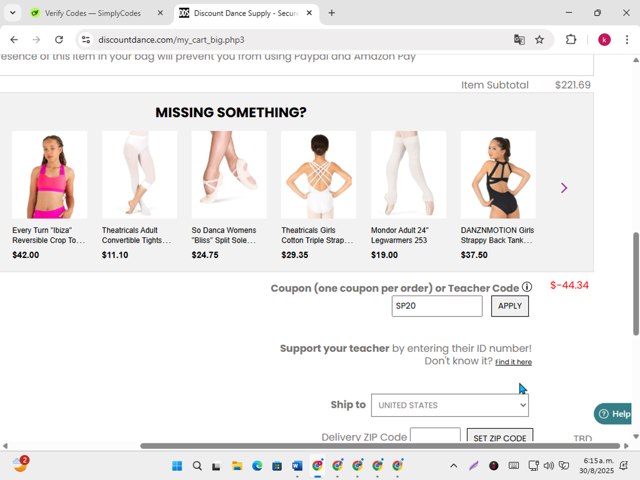Open the Help chat widget
The height and width of the screenshot is (480, 640).
click(613, 414)
